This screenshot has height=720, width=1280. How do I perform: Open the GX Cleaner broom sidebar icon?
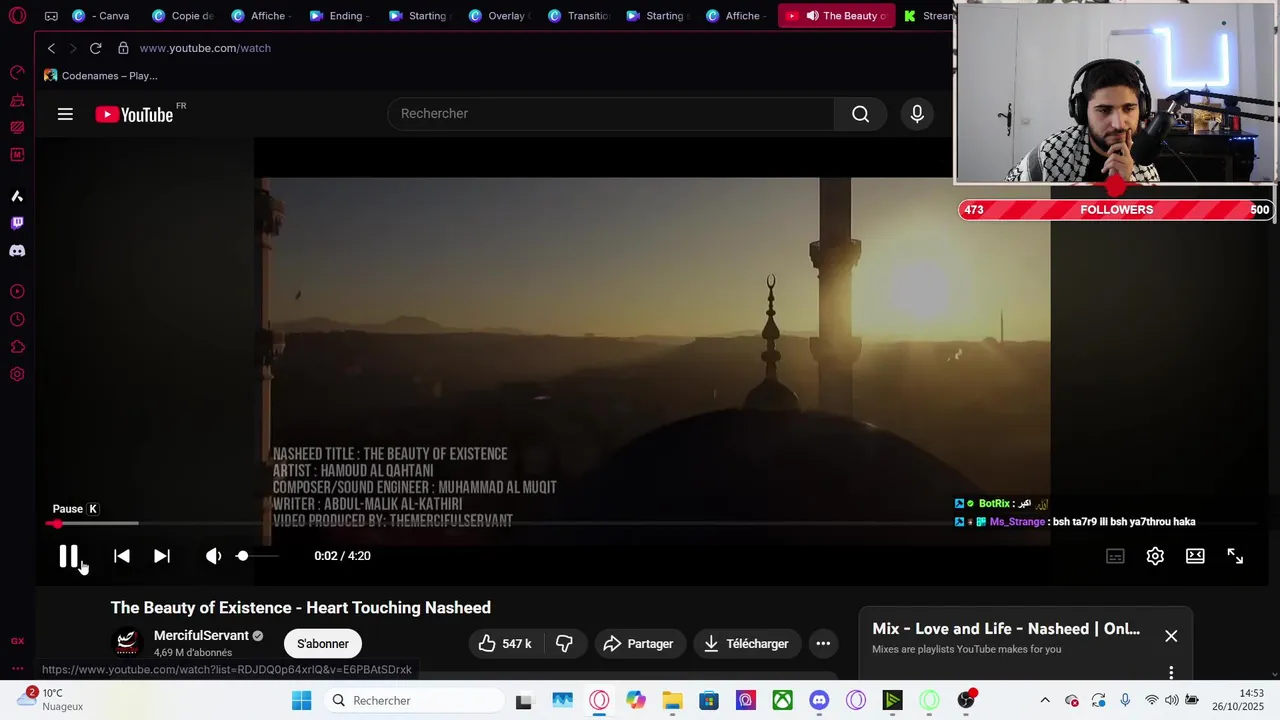17,100
